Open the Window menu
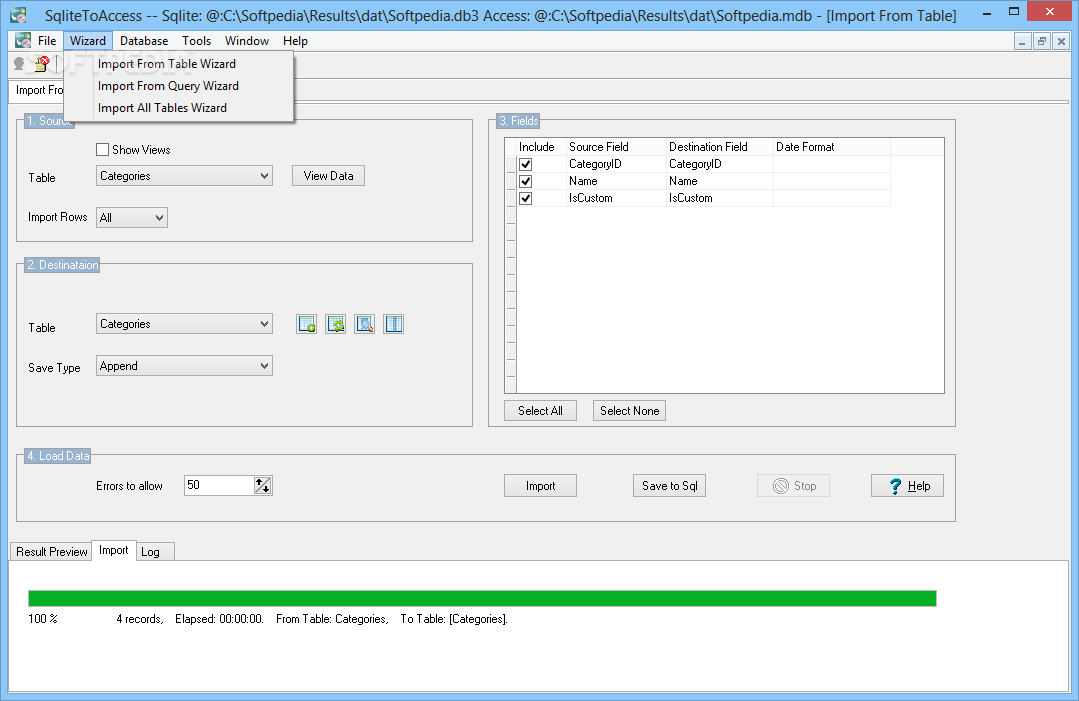The image size is (1079, 701). coord(246,41)
